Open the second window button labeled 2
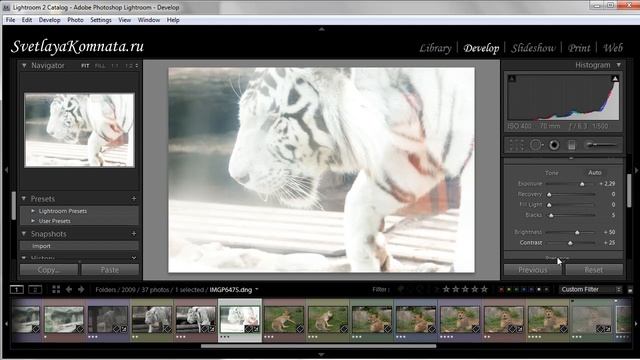Screen dimensions: 640x360 pyautogui.click(x=35, y=289)
